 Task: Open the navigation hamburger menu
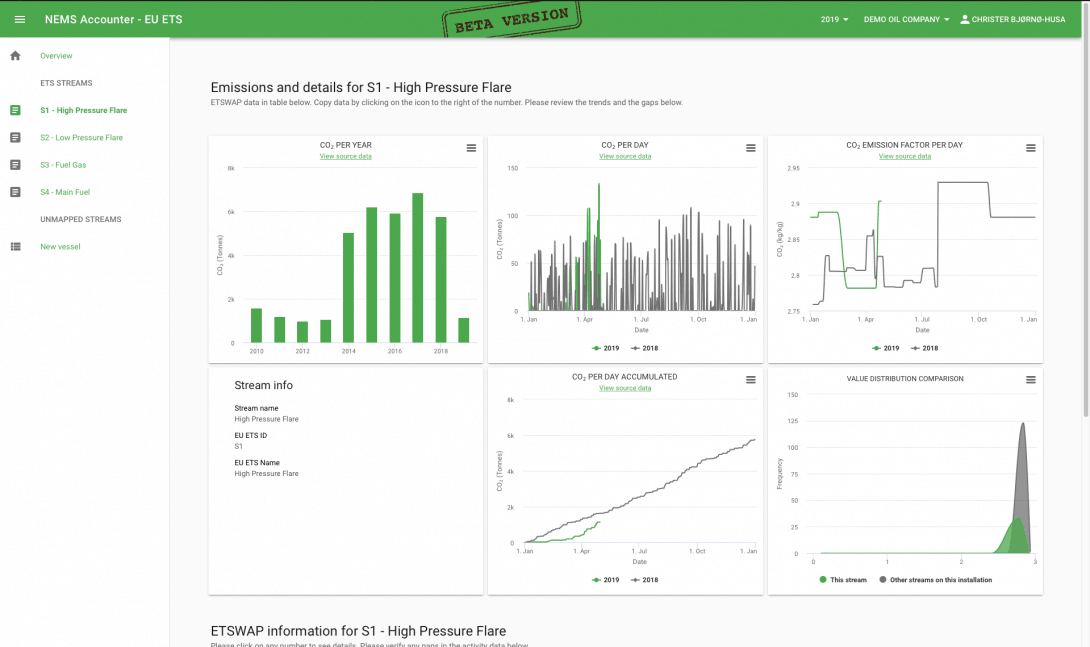pos(19,19)
